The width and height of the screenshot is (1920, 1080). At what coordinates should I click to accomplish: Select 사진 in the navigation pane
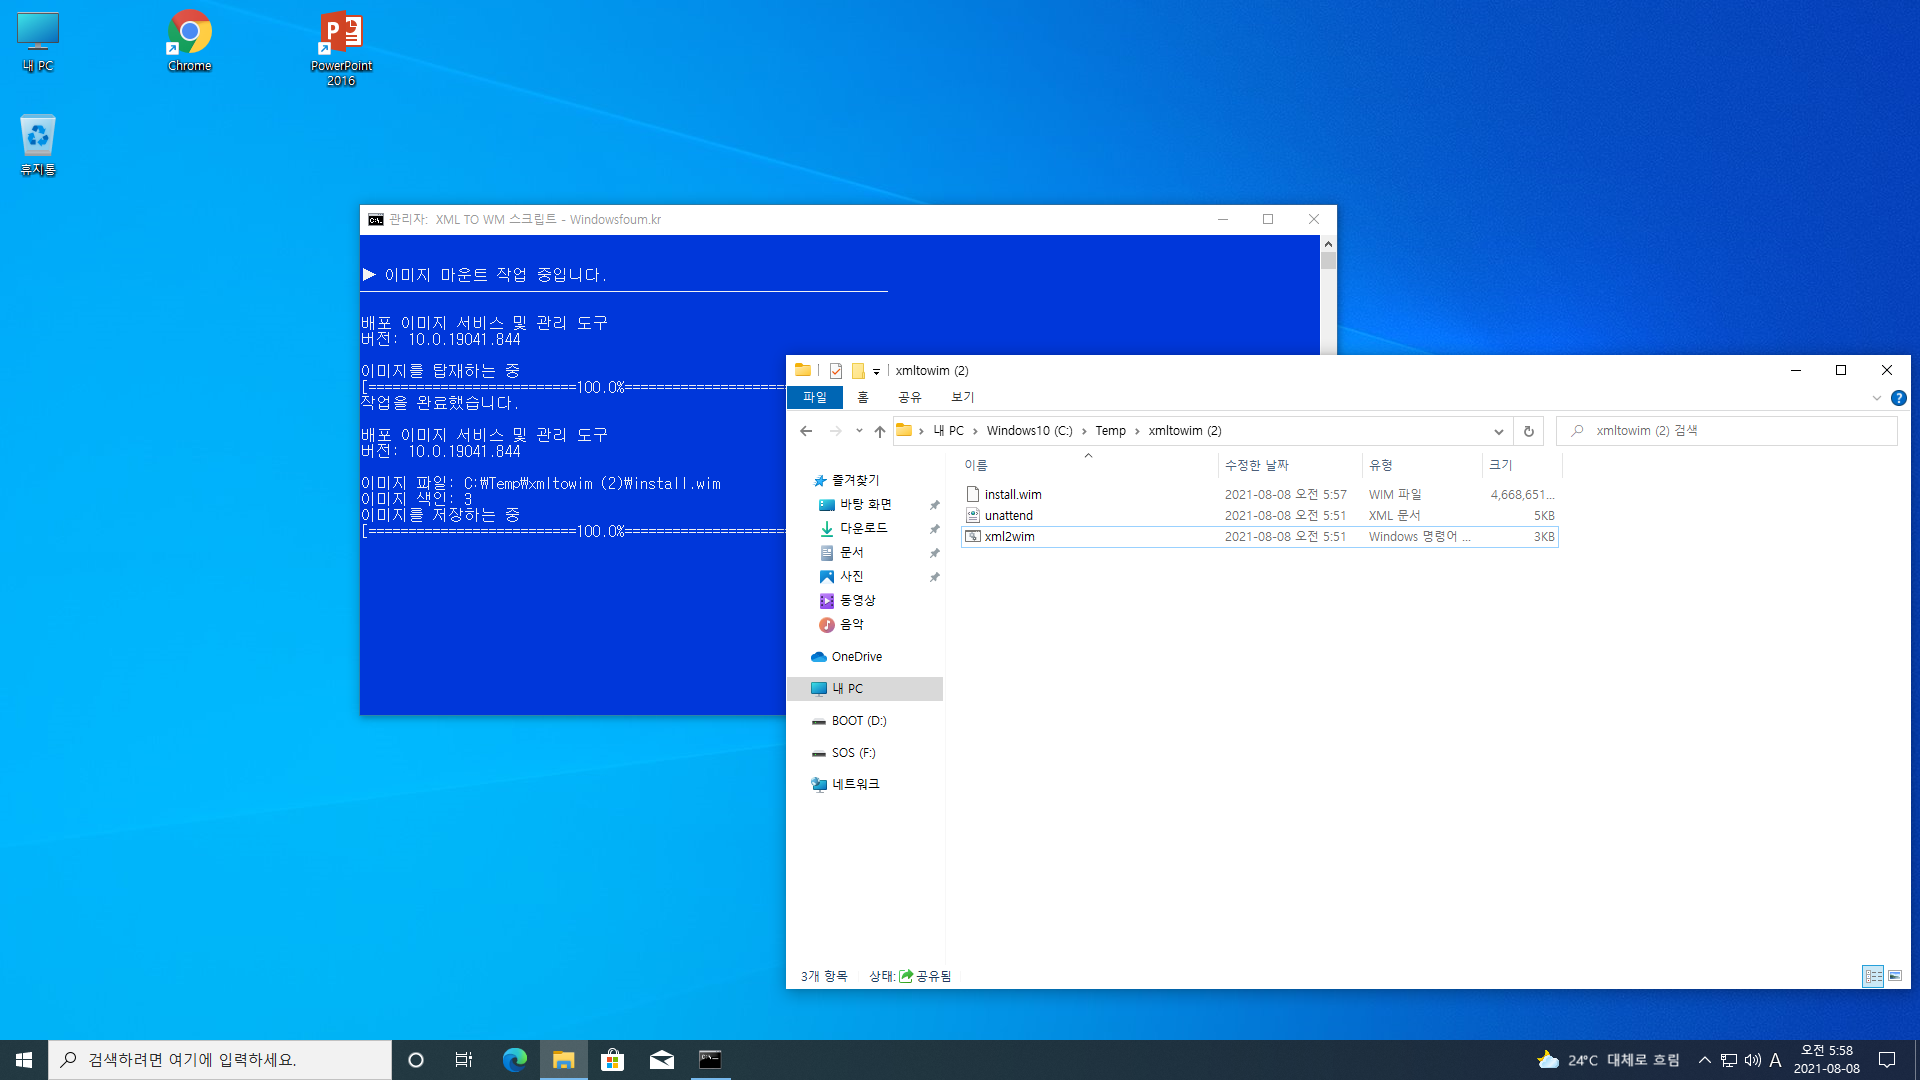click(x=851, y=576)
